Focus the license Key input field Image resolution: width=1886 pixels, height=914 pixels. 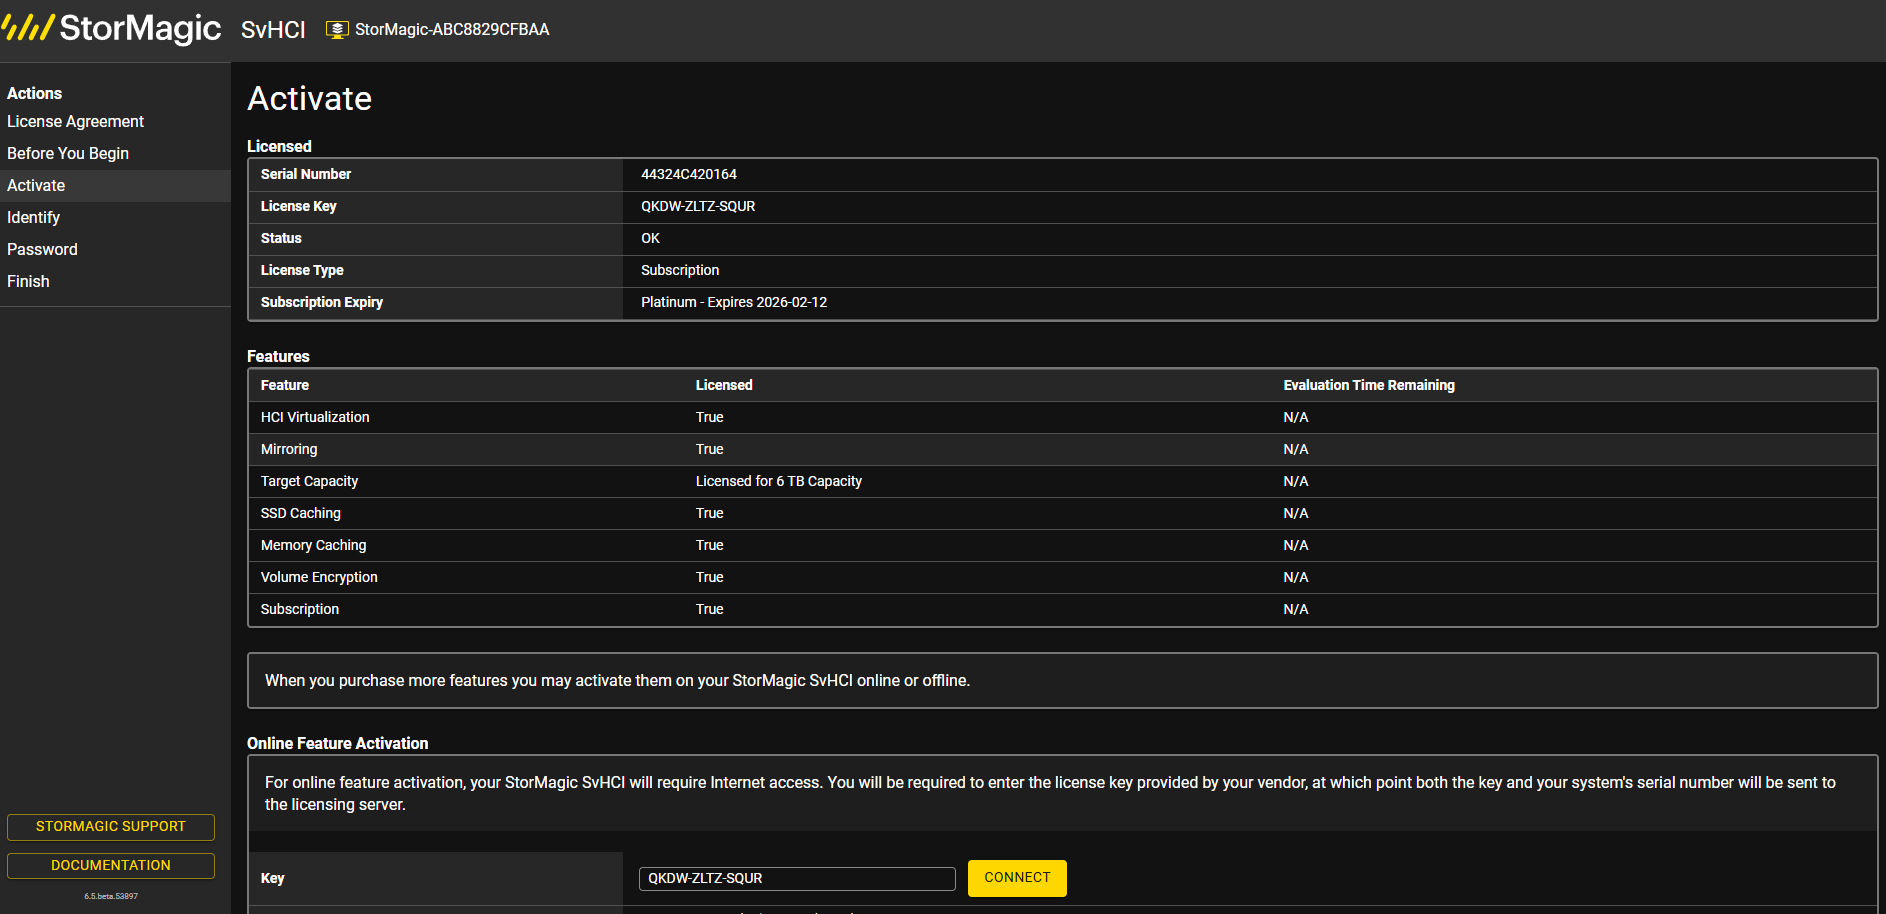pyautogui.click(x=797, y=878)
